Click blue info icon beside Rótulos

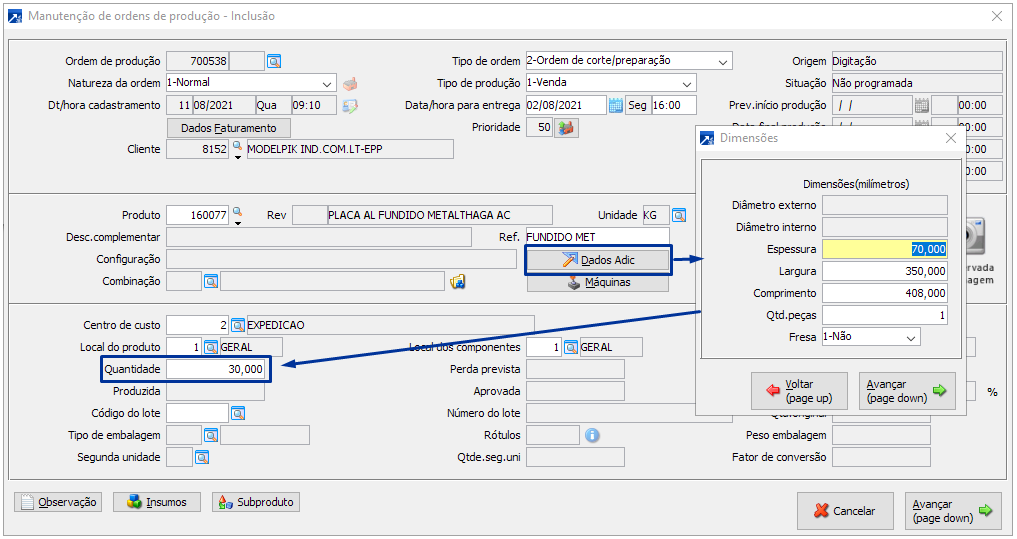coord(592,435)
